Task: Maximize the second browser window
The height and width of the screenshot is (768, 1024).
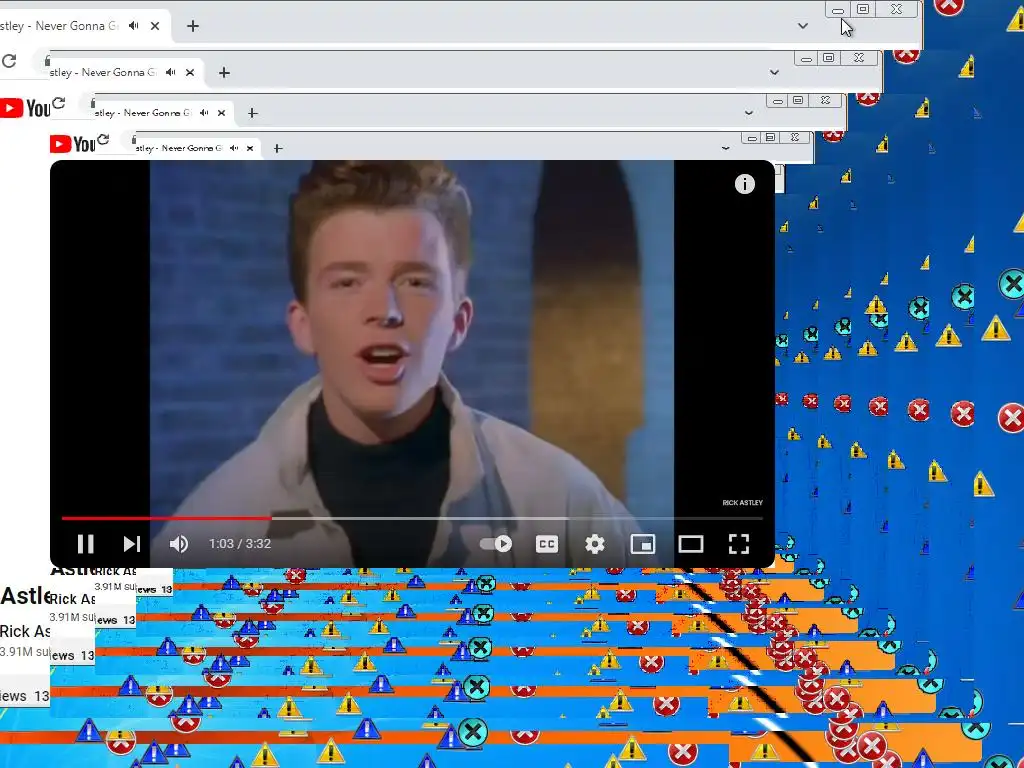Action: pyautogui.click(x=829, y=58)
